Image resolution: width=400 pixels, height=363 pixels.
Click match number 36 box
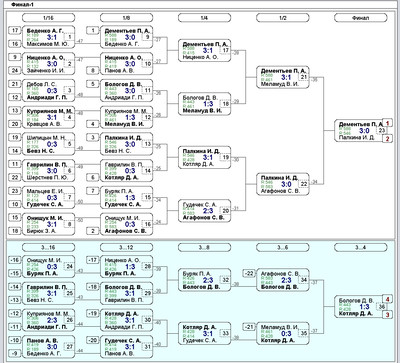(382, 307)
